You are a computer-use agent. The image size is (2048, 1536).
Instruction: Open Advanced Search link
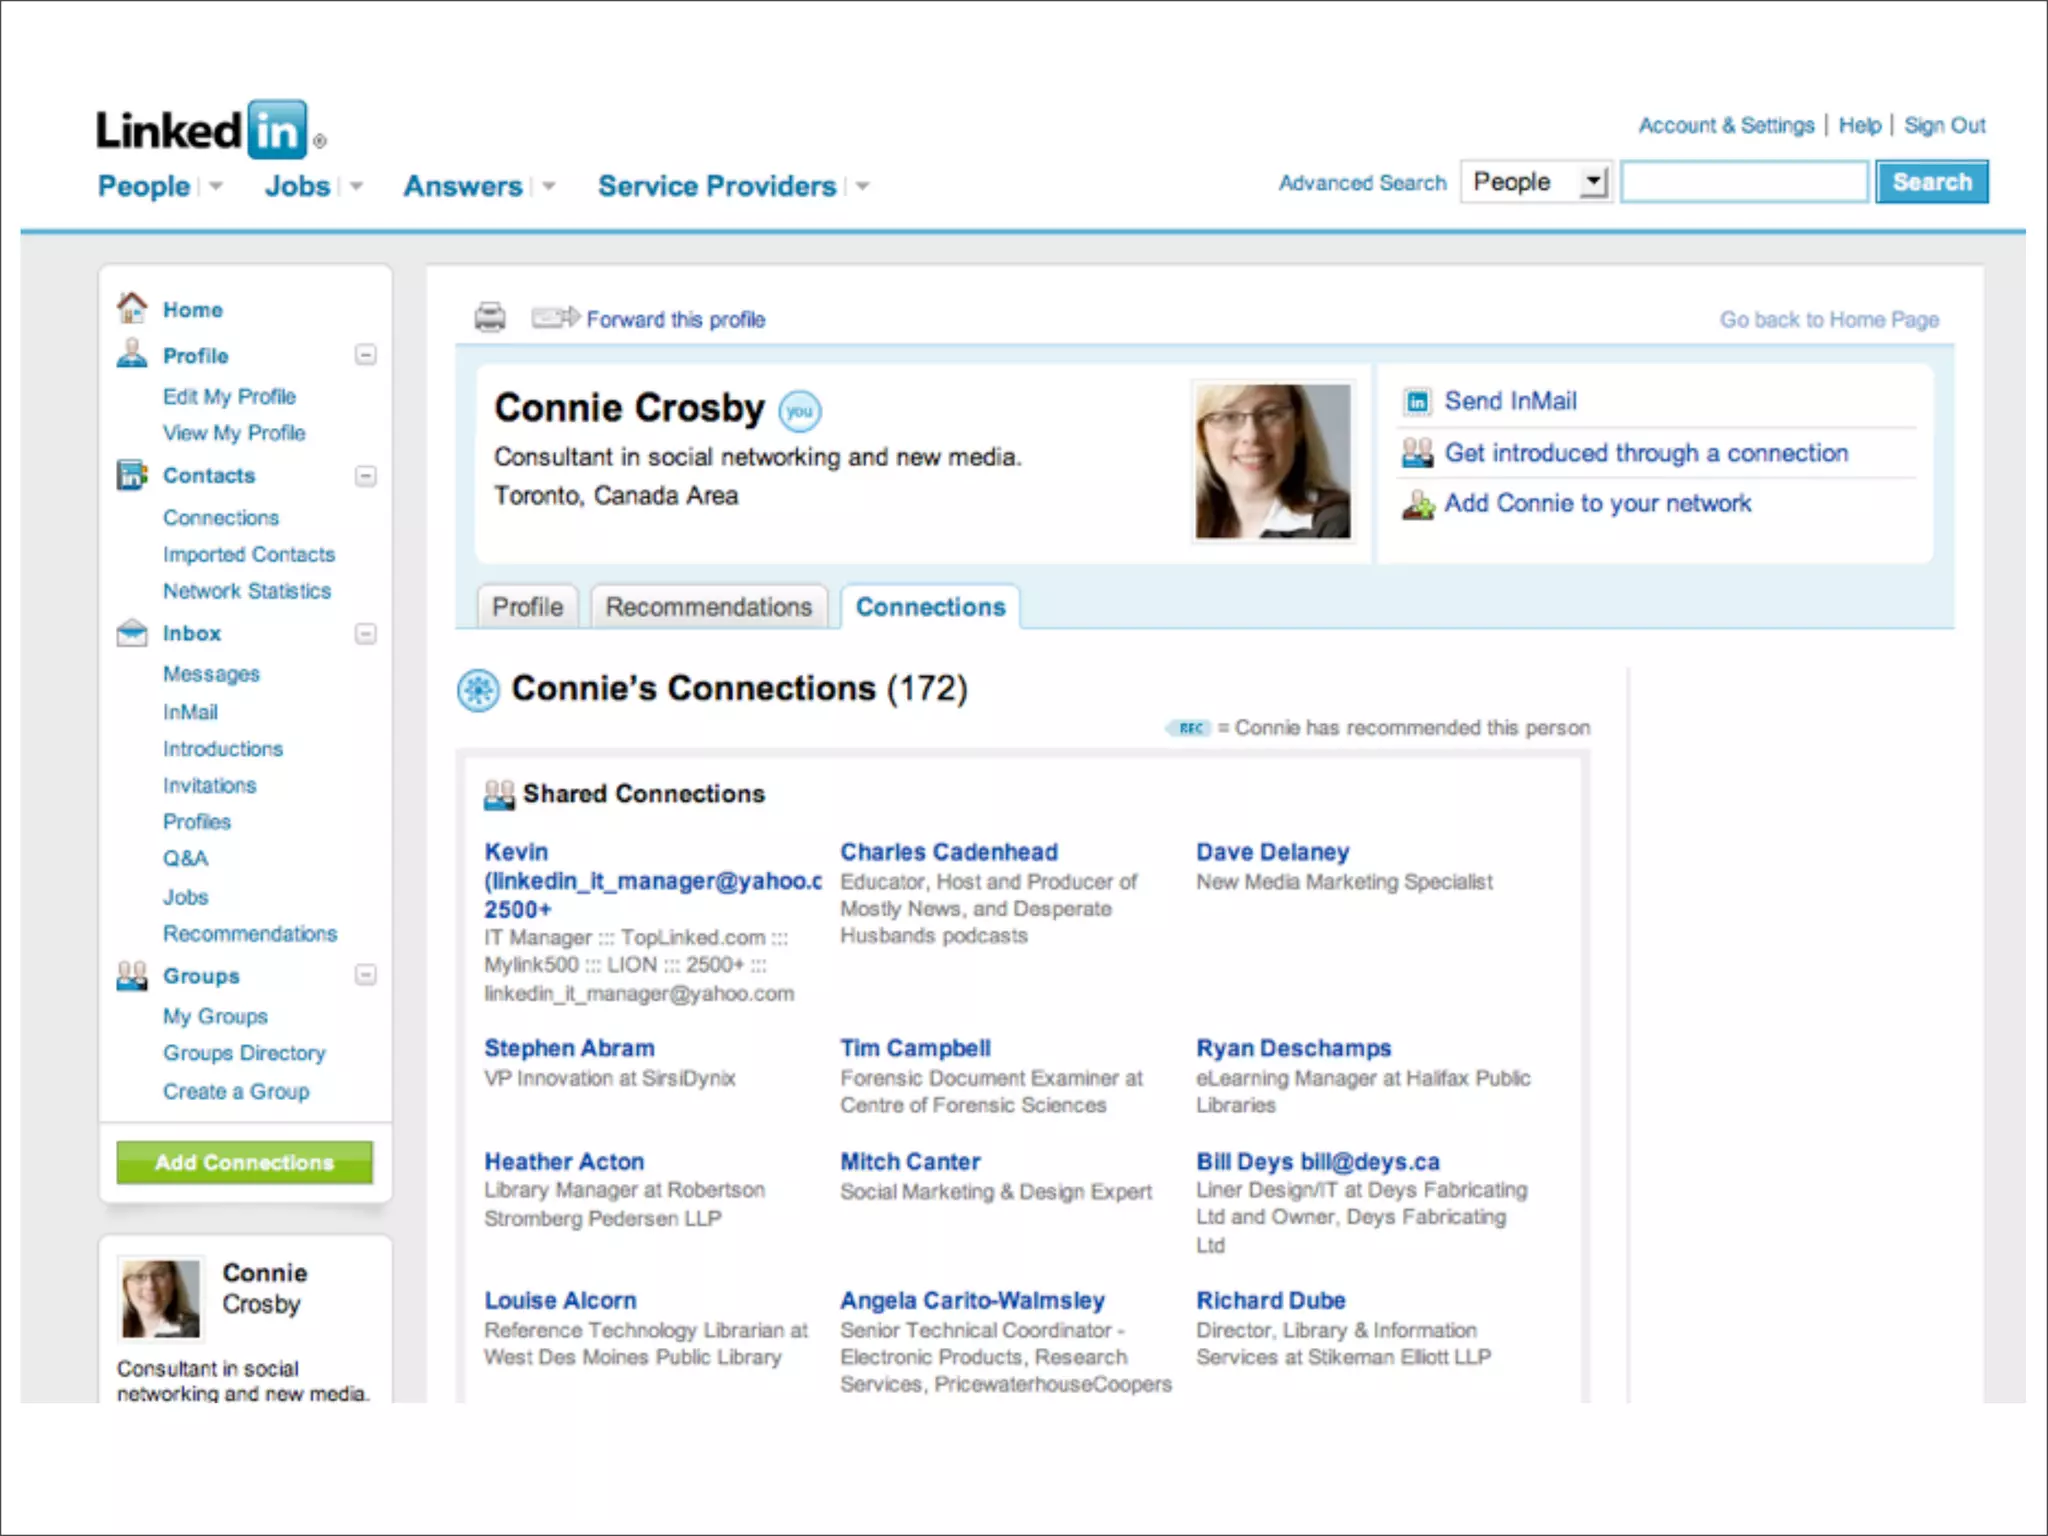coord(1363,183)
